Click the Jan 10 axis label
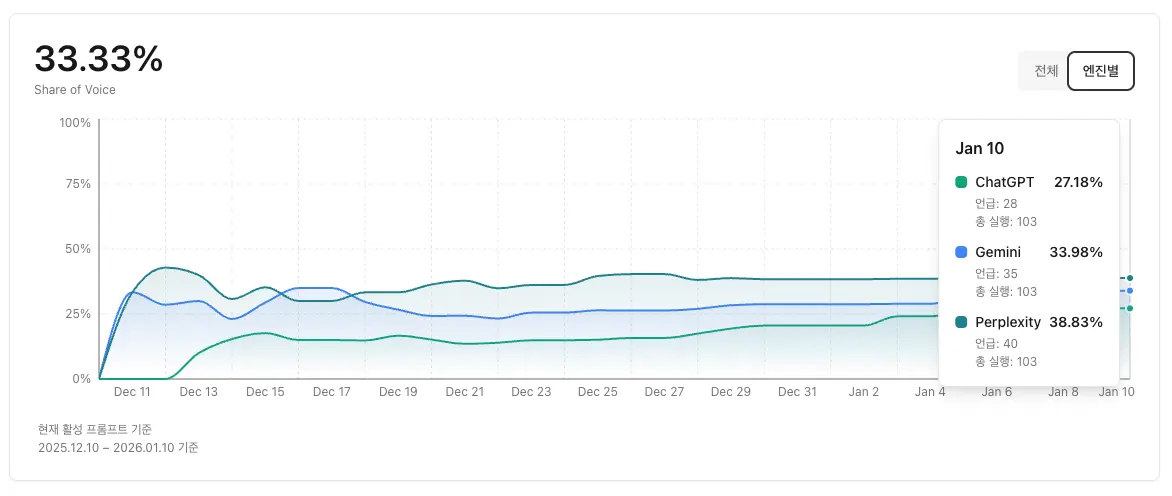 click(x=1117, y=392)
